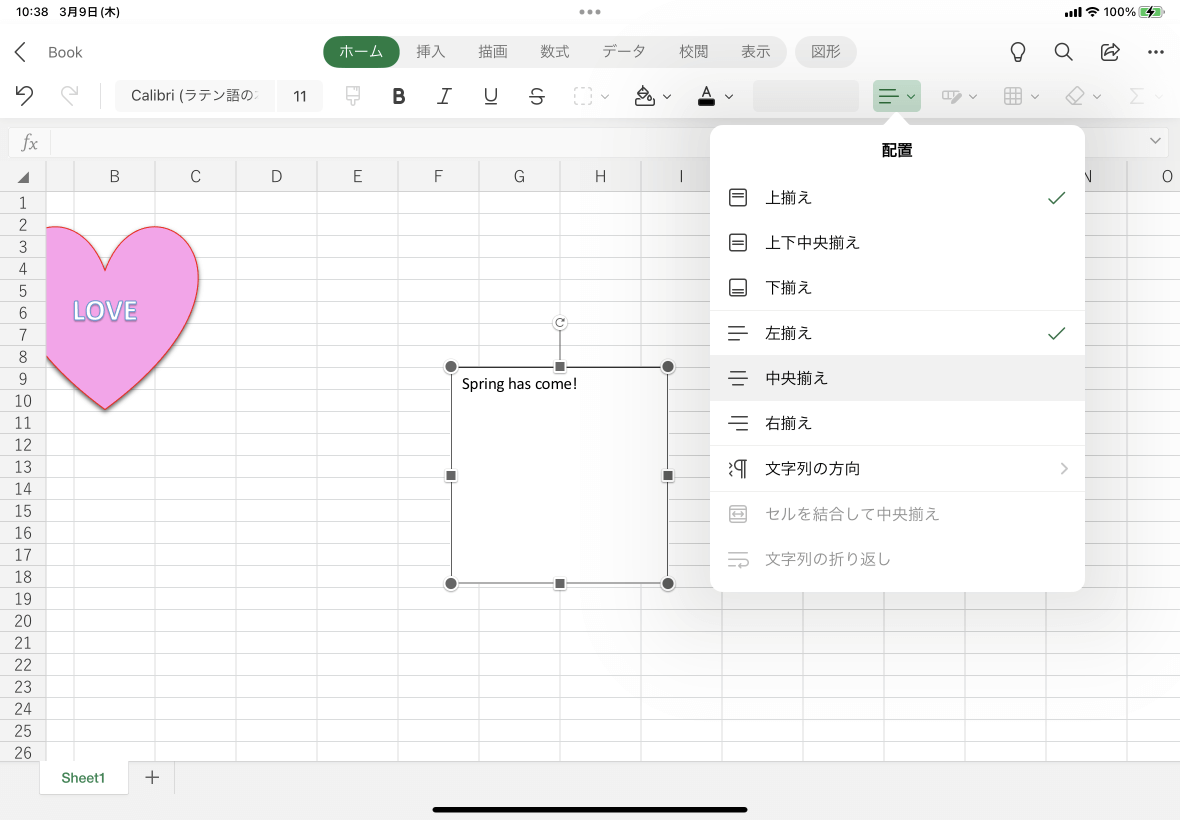Open the three-dot more options menu
This screenshot has width=1180, height=820.
(1156, 52)
